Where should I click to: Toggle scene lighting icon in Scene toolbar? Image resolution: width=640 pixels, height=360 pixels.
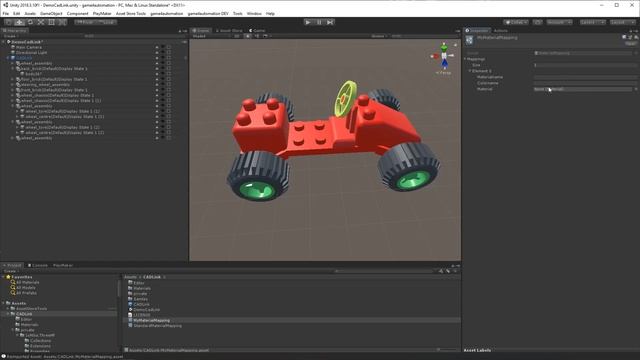pos(248,36)
